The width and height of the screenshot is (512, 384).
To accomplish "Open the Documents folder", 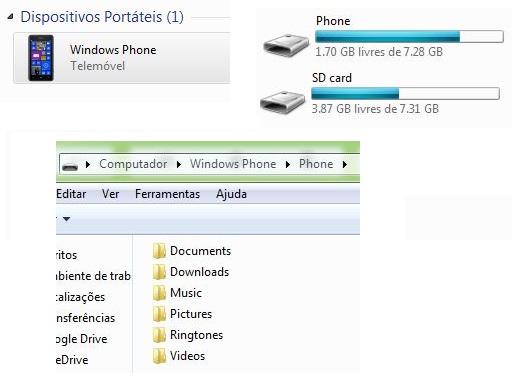I will (192, 251).
